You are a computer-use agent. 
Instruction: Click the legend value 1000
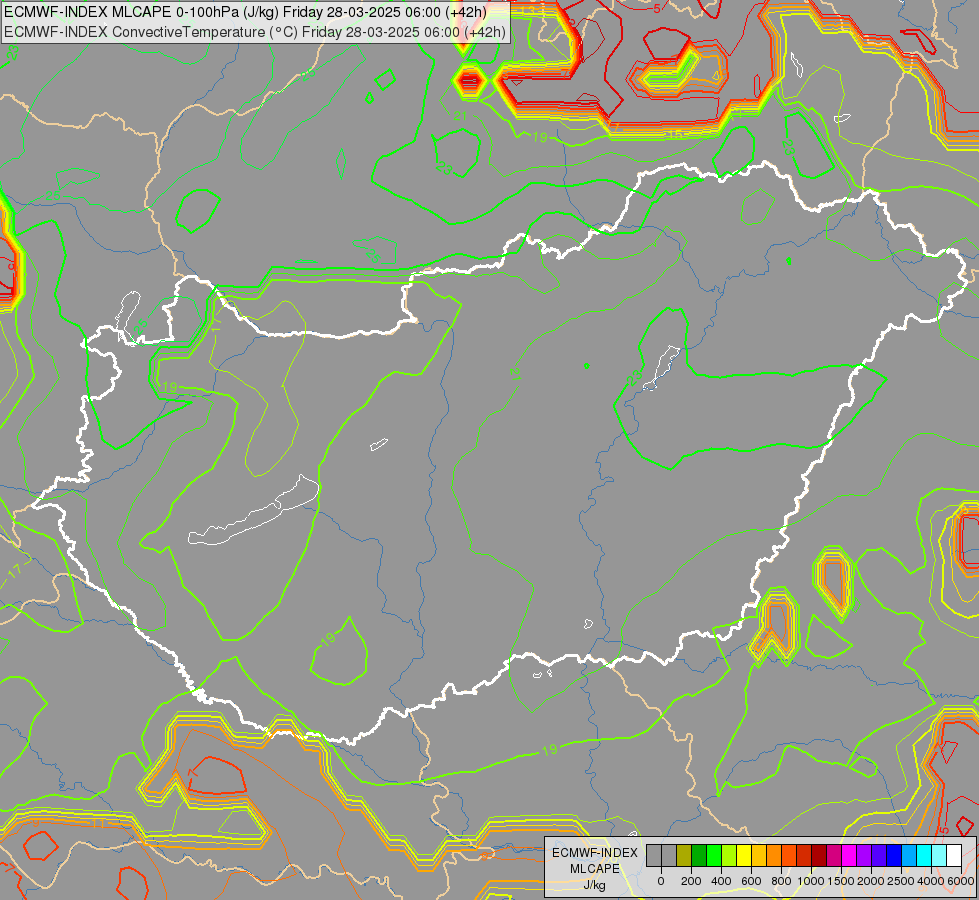point(811,881)
